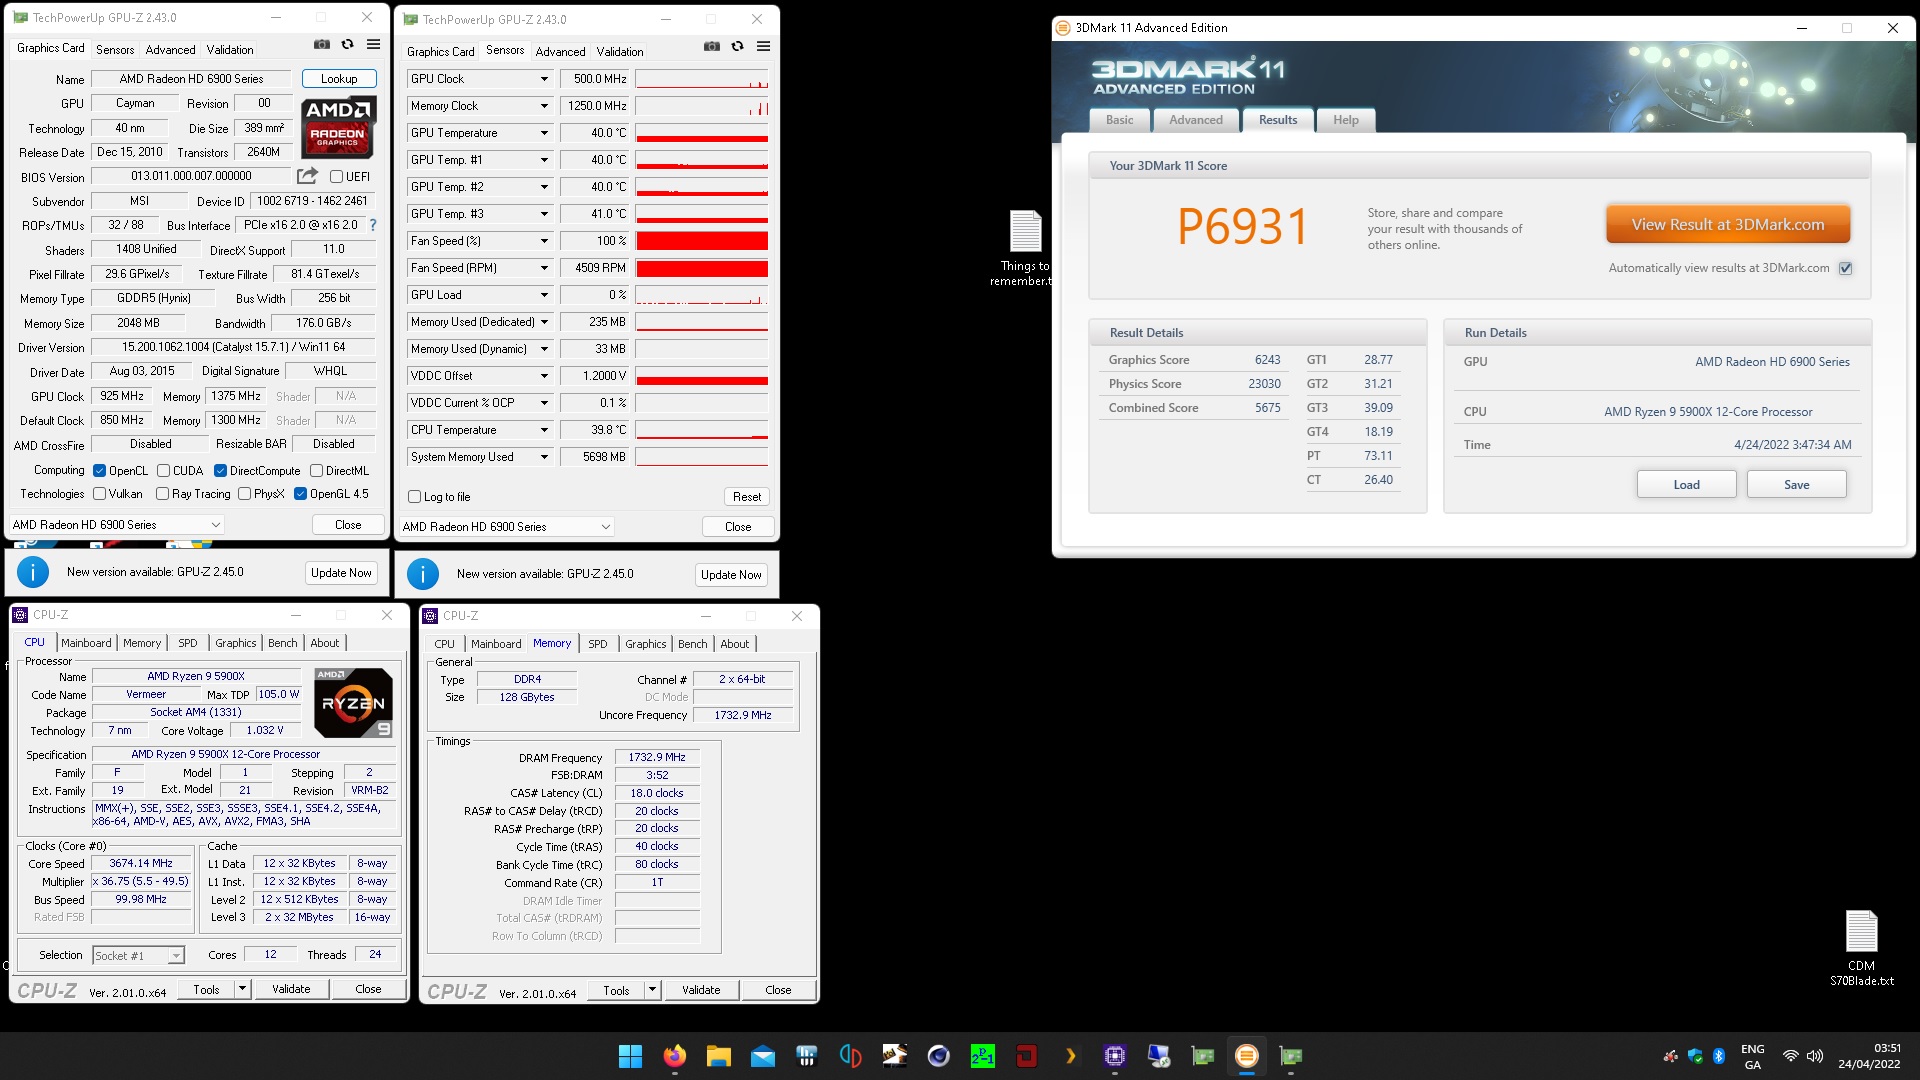Click the Load button in 3DMark Run Details
Screen dimensions: 1920x1080
1686,485
